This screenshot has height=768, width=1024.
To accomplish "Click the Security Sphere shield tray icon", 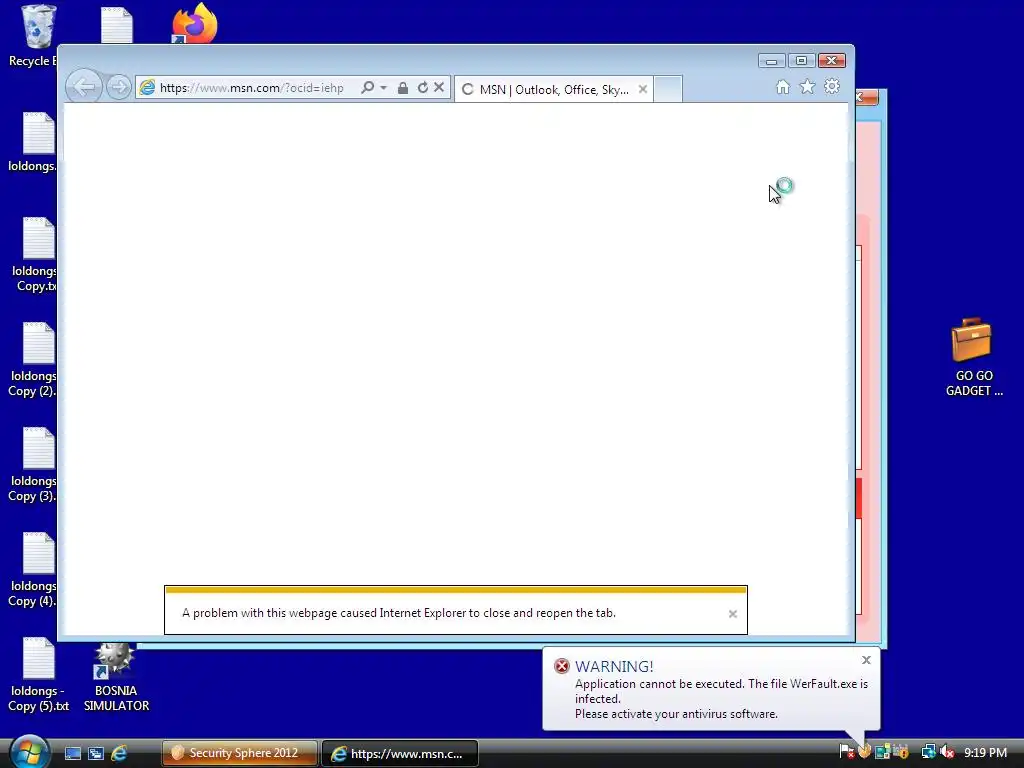I will tap(865, 752).
